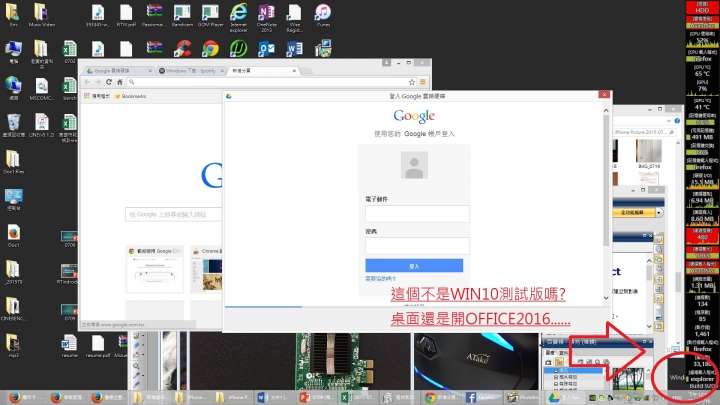The height and width of the screenshot is (405, 720).
Task: Click the Explorer search box for iPhone Picture
Action: pos(645,132)
